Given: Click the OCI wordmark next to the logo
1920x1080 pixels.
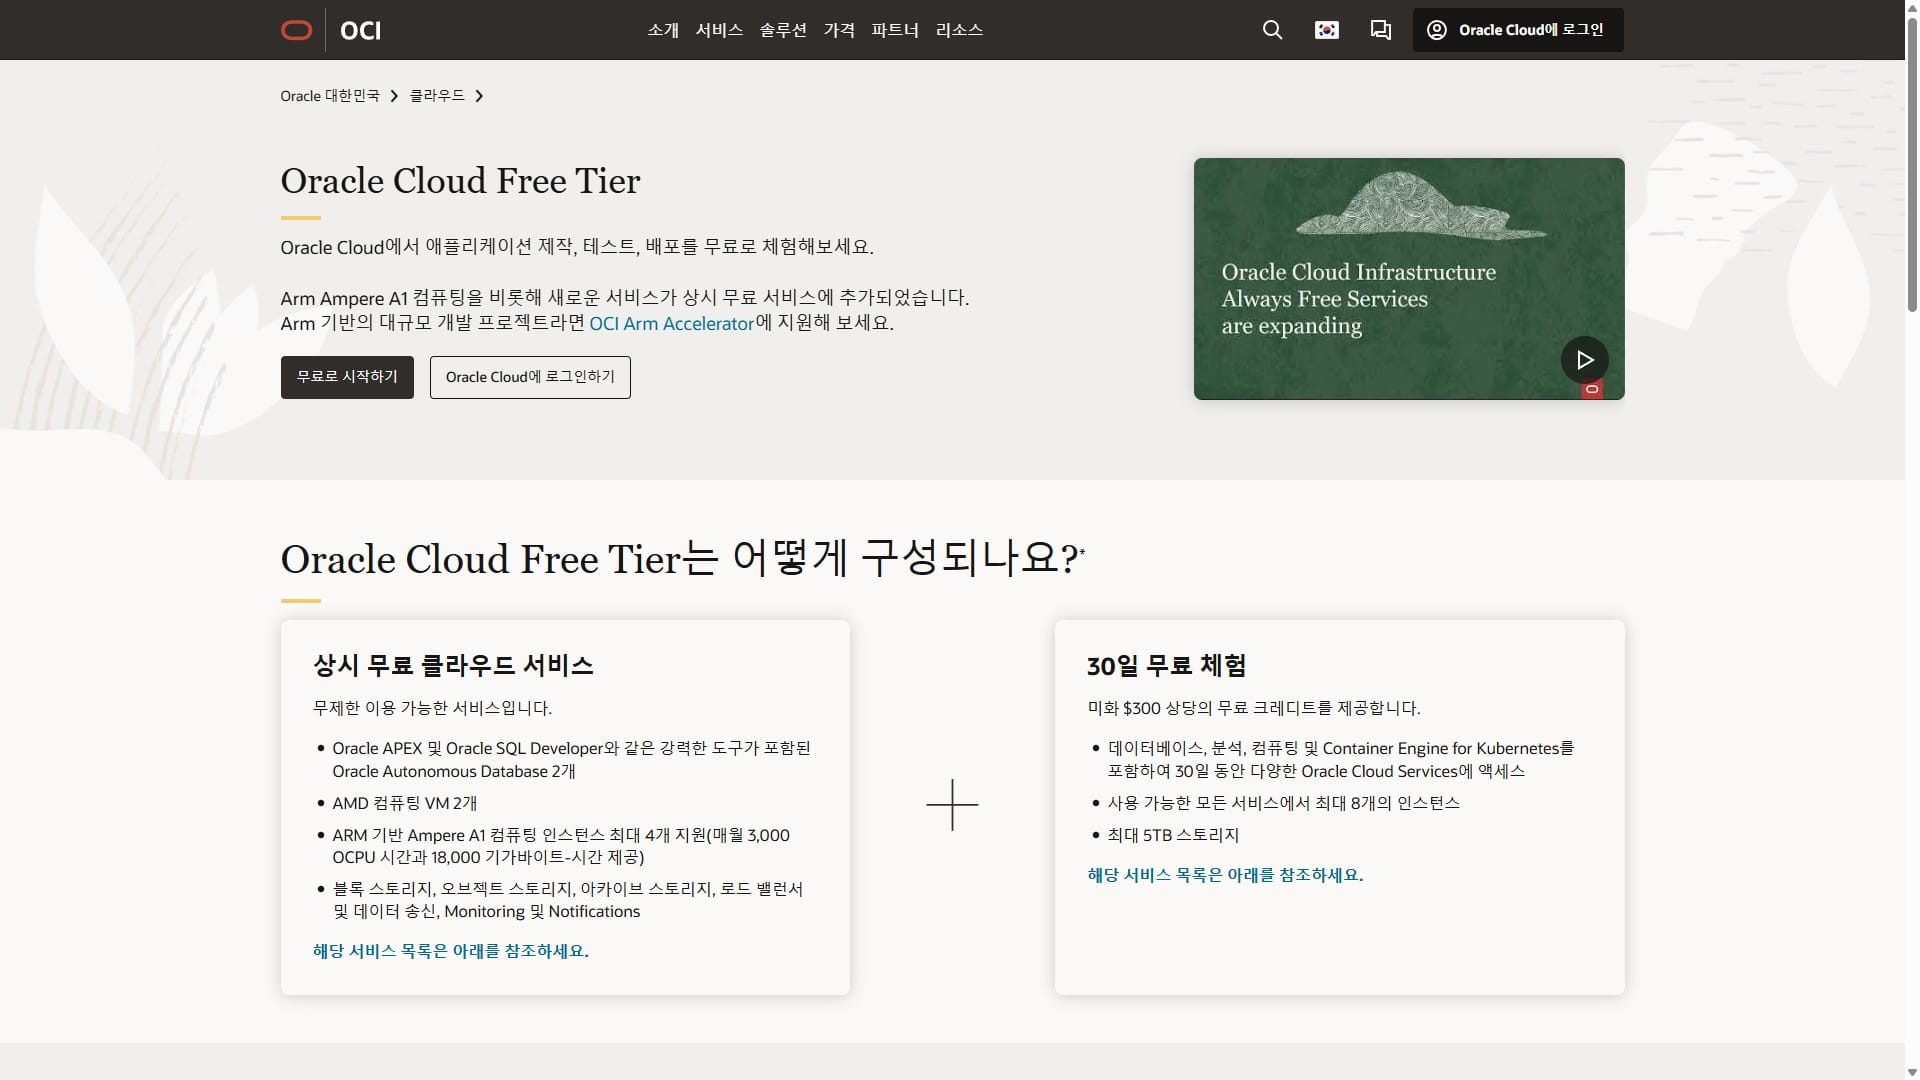Looking at the screenshot, I should [360, 31].
